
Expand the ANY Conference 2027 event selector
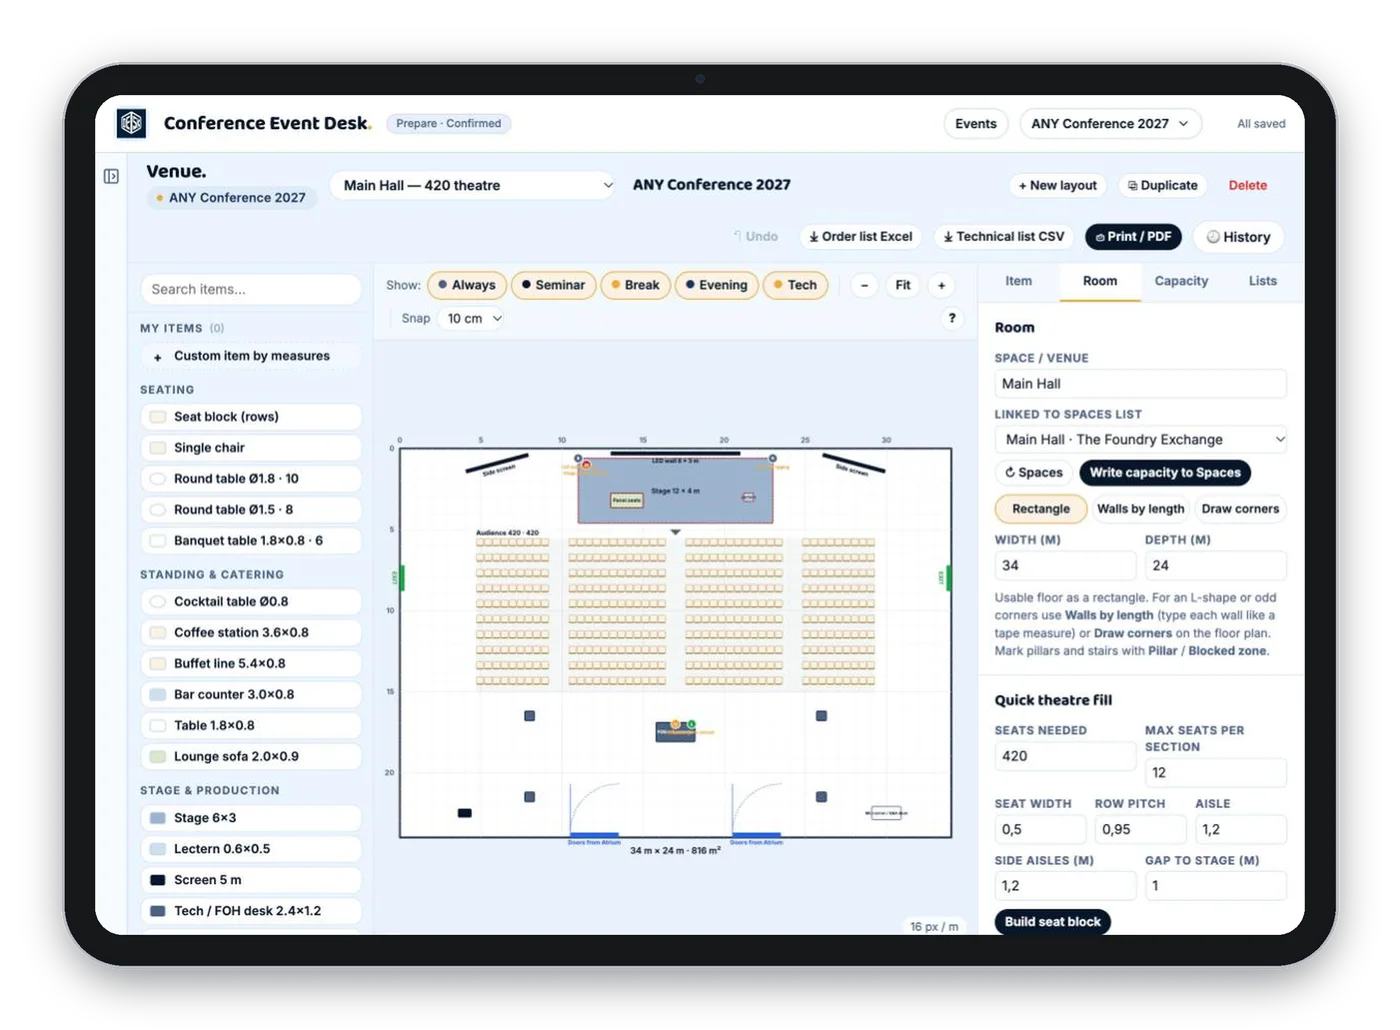[1110, 124]
